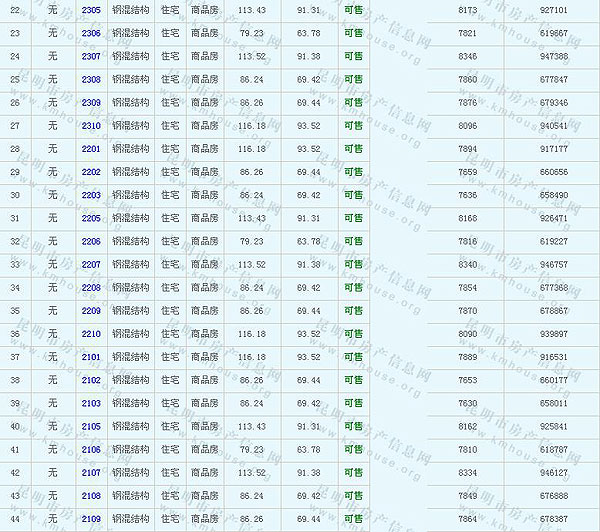Select room 2103 link
This screenshot has height=532, width=600.
[91, 403]
